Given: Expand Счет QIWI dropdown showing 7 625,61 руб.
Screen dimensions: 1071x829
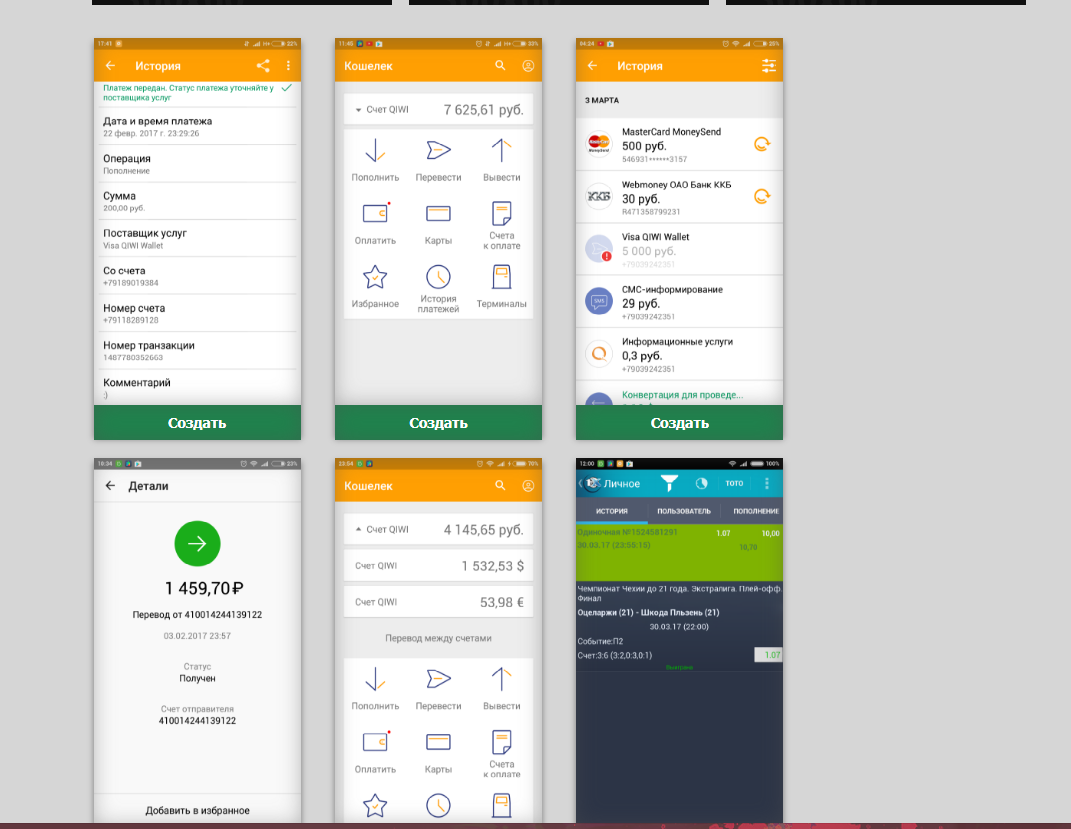Looking at the screenshot, I should pyautogui.click(x=439, y=109).
